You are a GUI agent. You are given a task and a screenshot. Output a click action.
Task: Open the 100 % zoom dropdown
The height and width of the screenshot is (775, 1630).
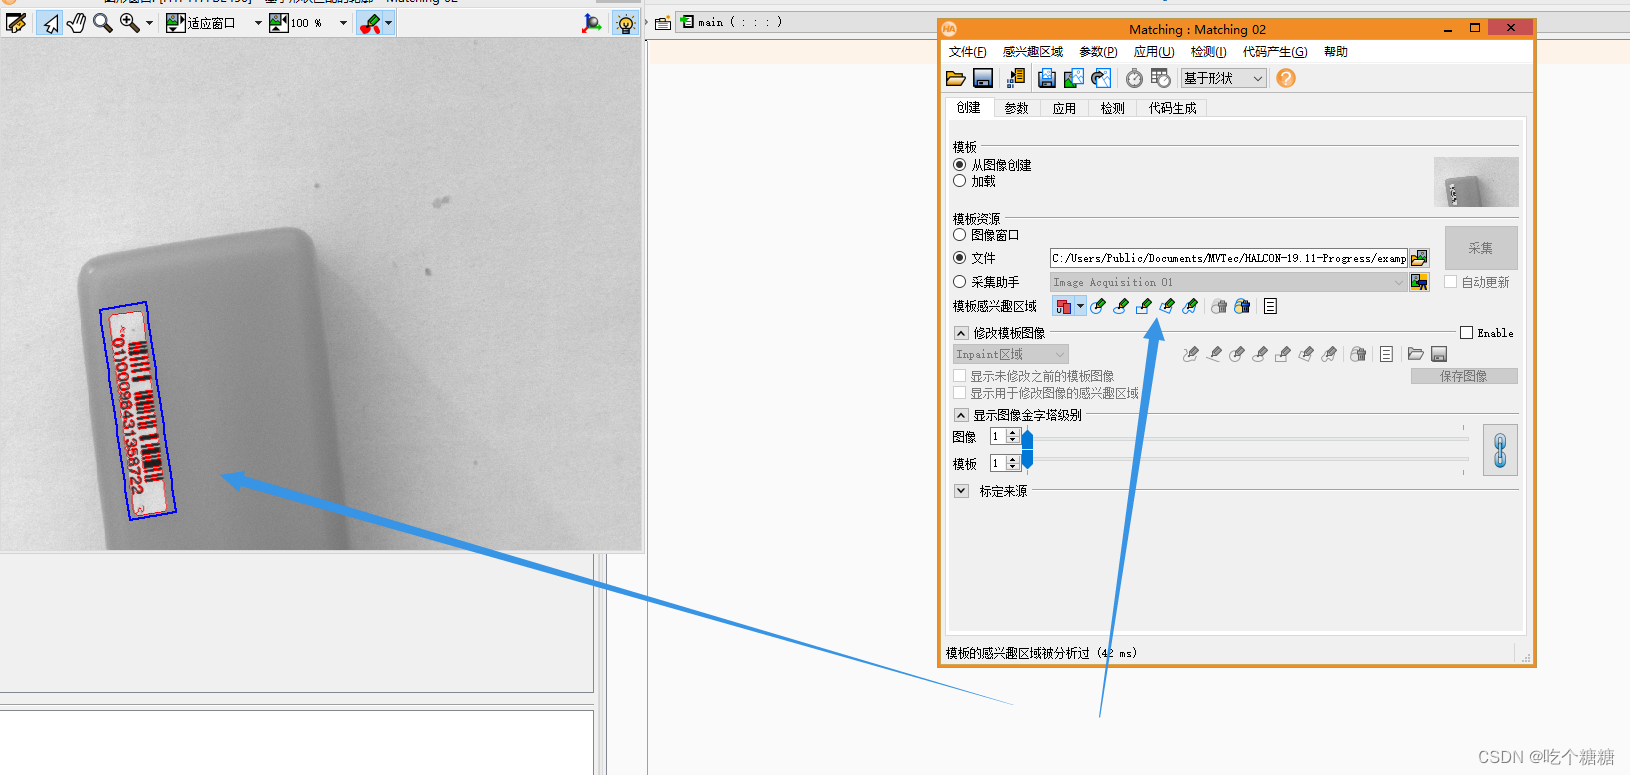[344, 22]
